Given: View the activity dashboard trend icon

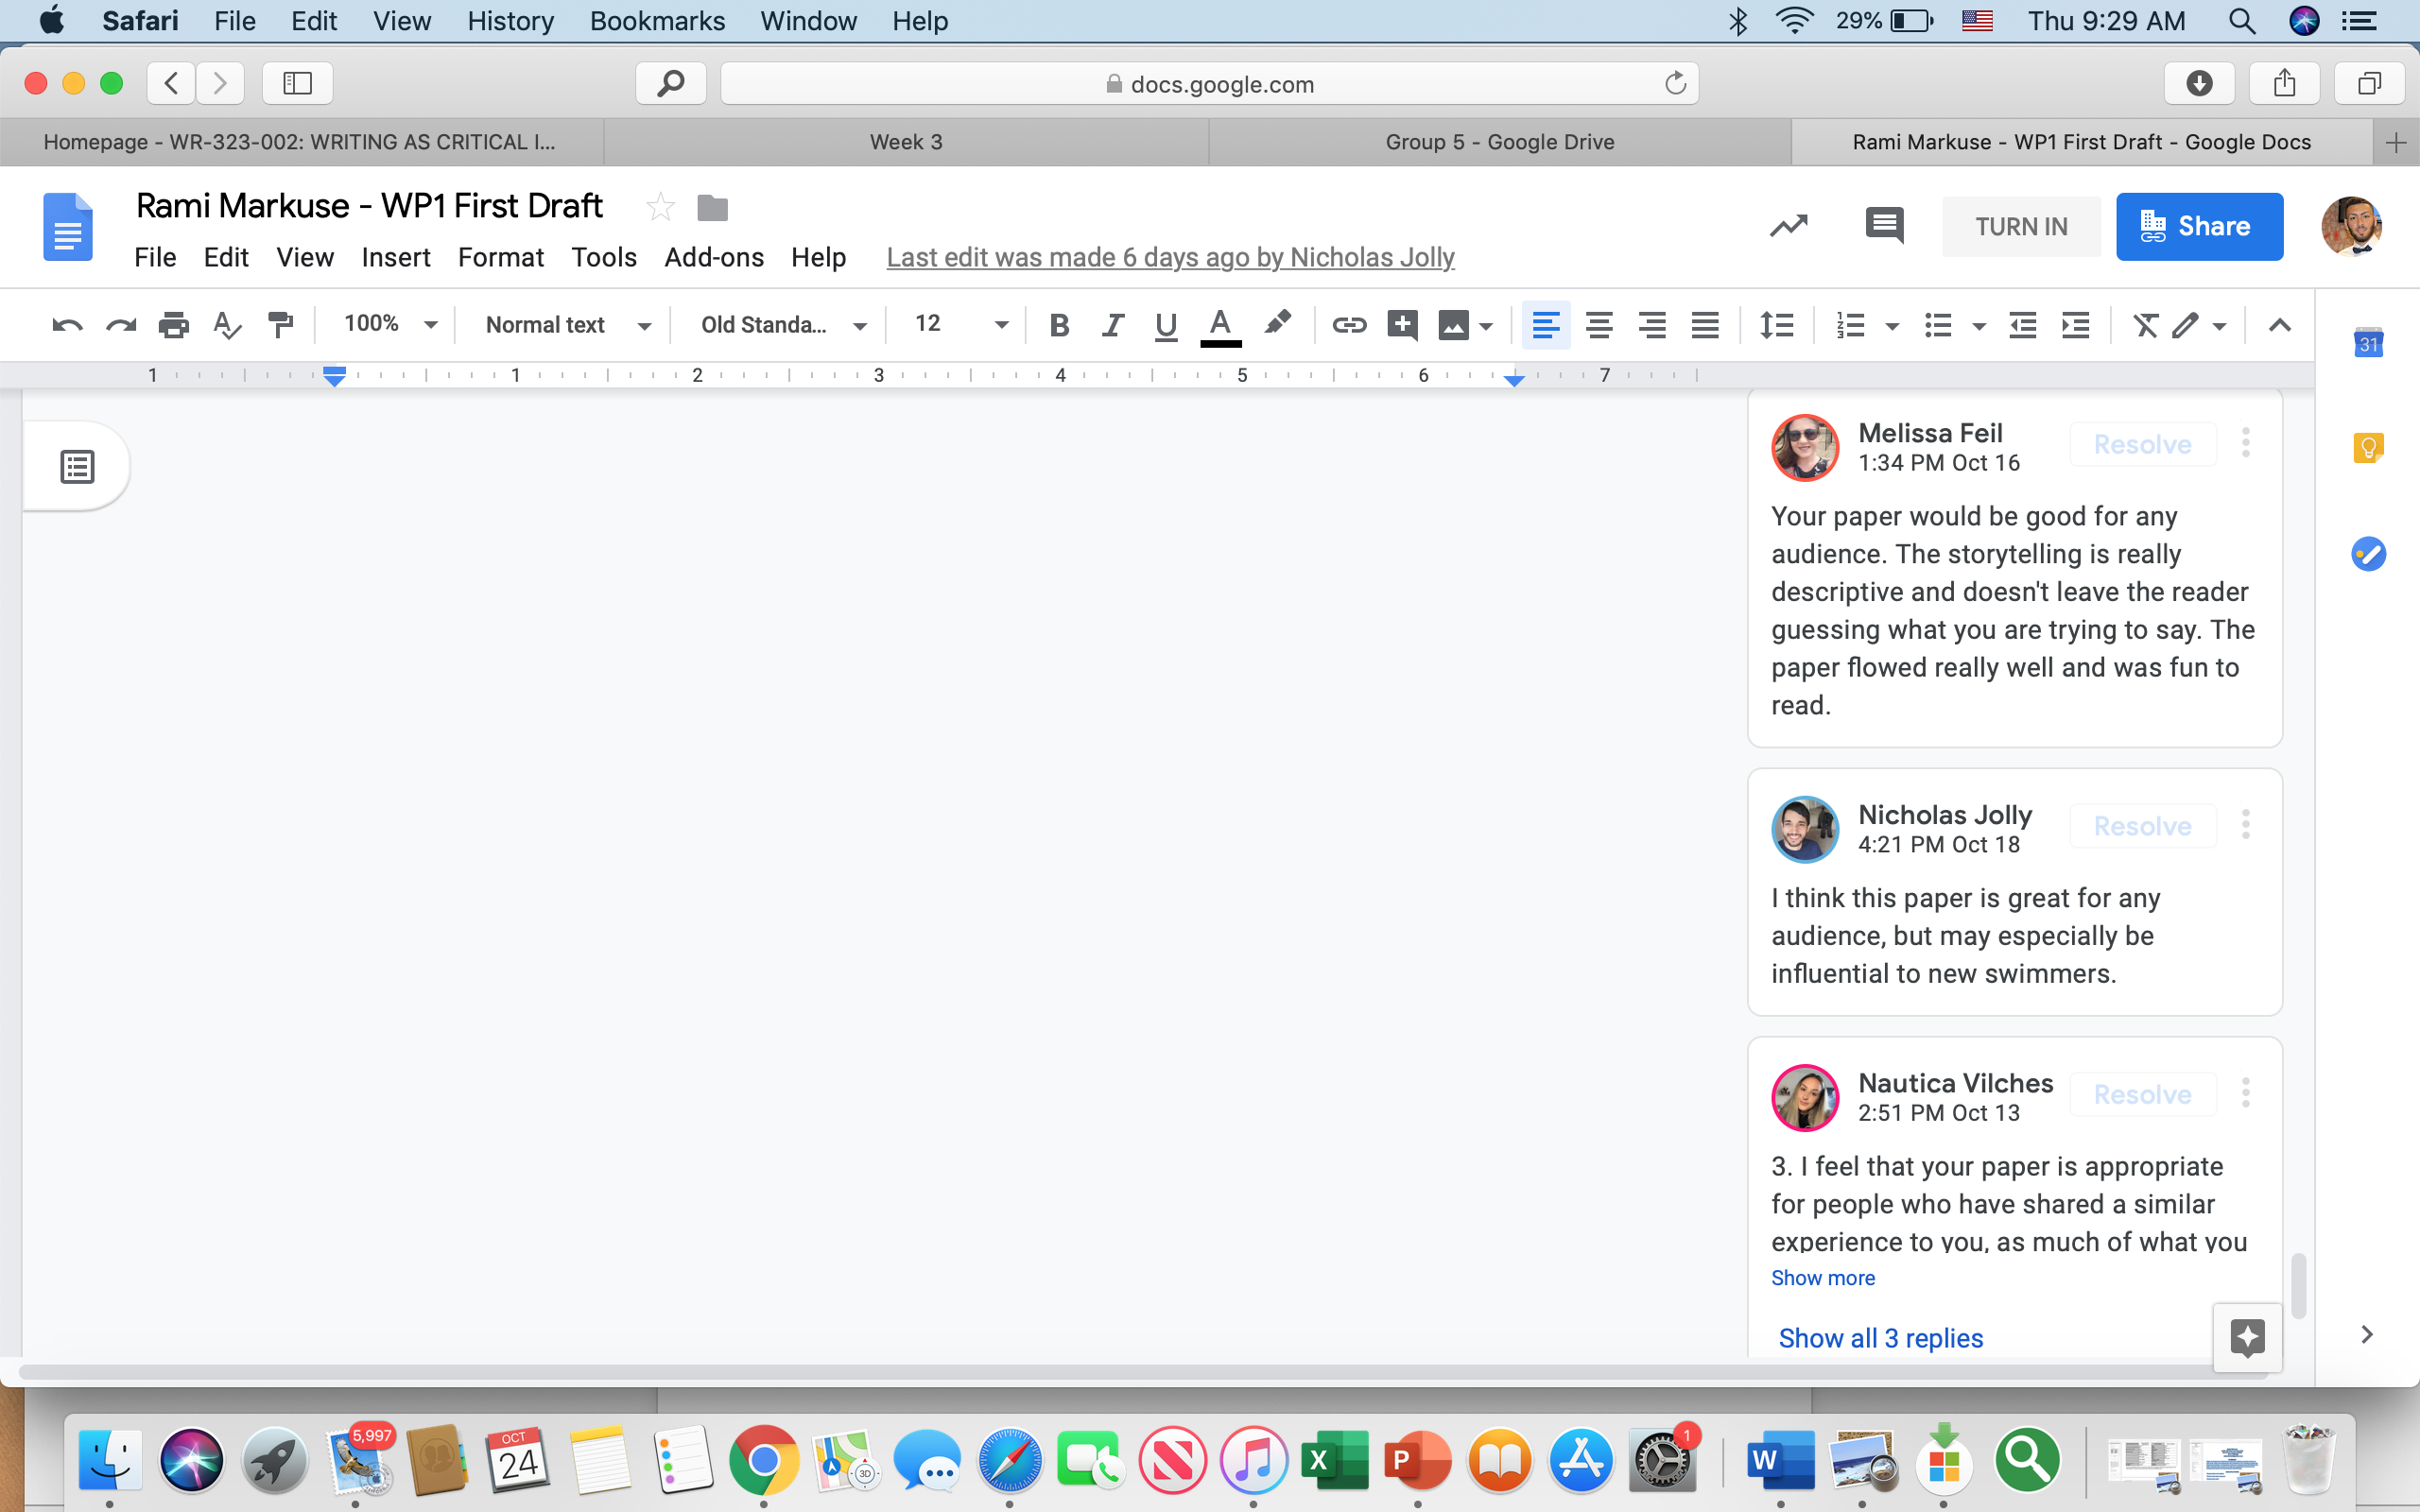Looking at the screenshot, I should click(1789, 226).
